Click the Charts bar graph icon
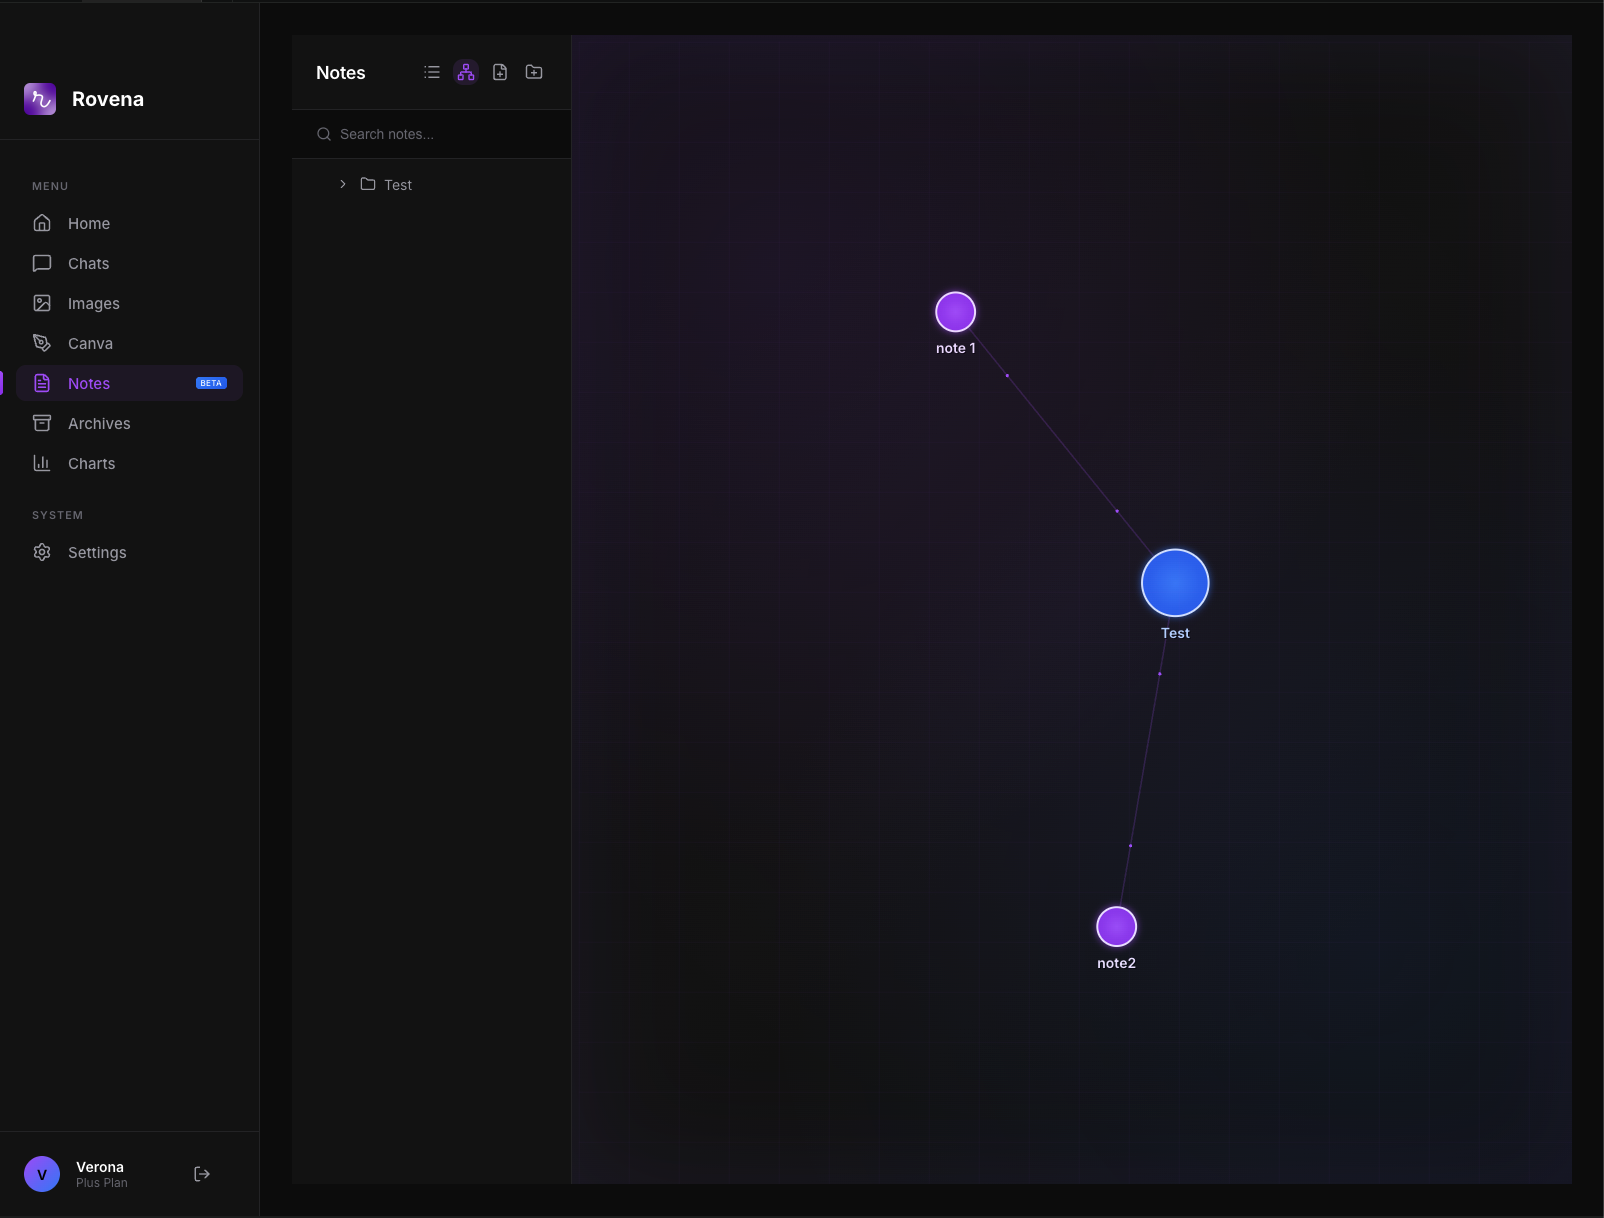The width and height of the screenshot is (1604, 1218). click(x=42, y=463)
